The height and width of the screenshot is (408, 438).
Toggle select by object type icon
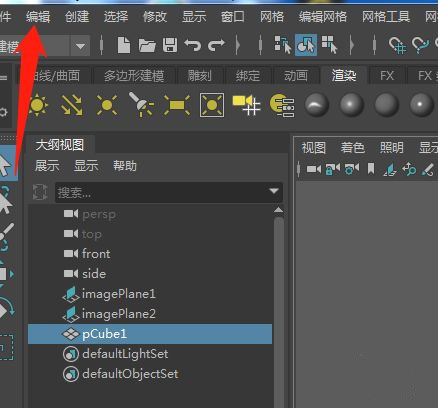click(x=306, y=45)
